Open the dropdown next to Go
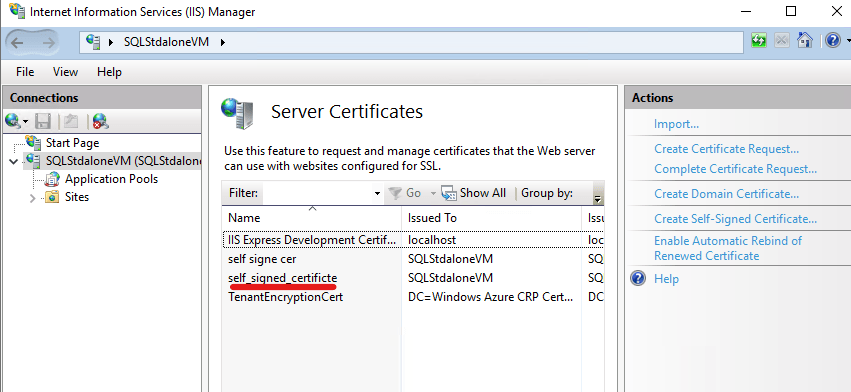 click(433, 193)
